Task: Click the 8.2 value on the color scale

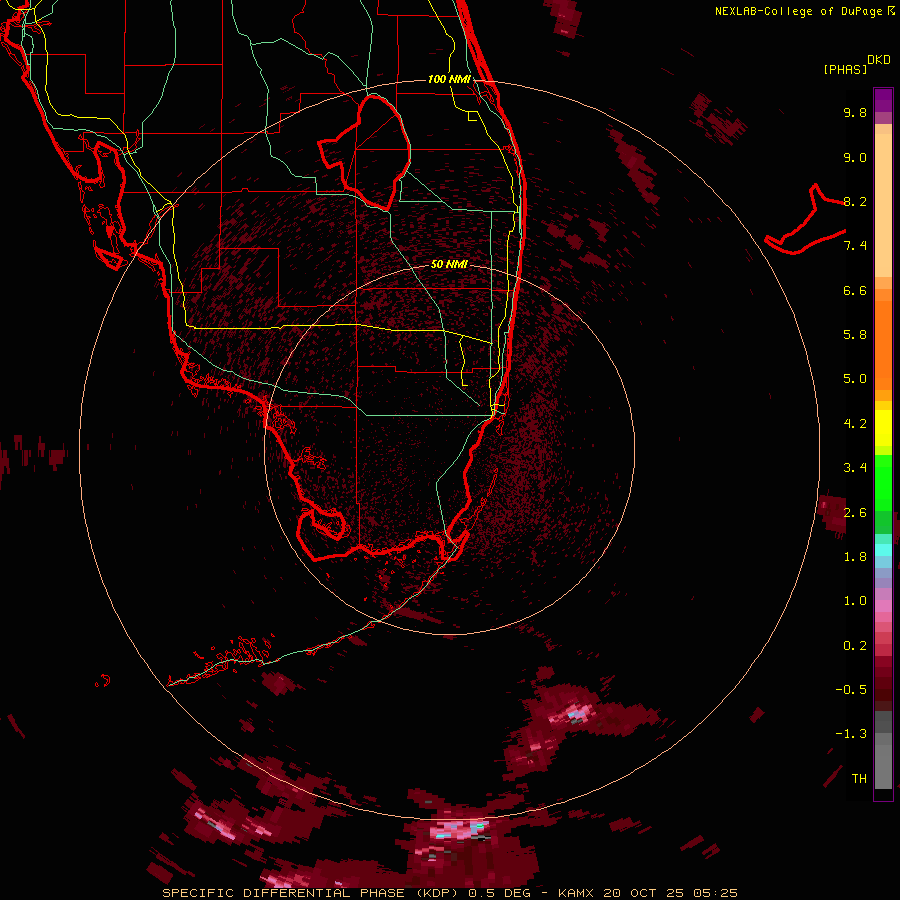Action: pos(855,201)
